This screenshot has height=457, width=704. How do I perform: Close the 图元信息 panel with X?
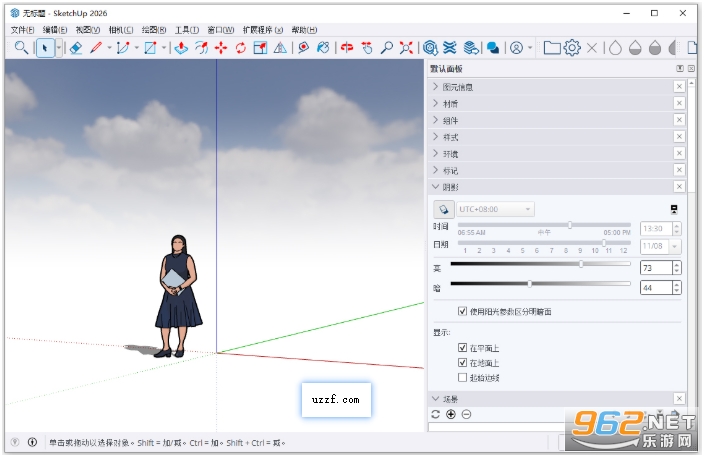coord(679,87)
